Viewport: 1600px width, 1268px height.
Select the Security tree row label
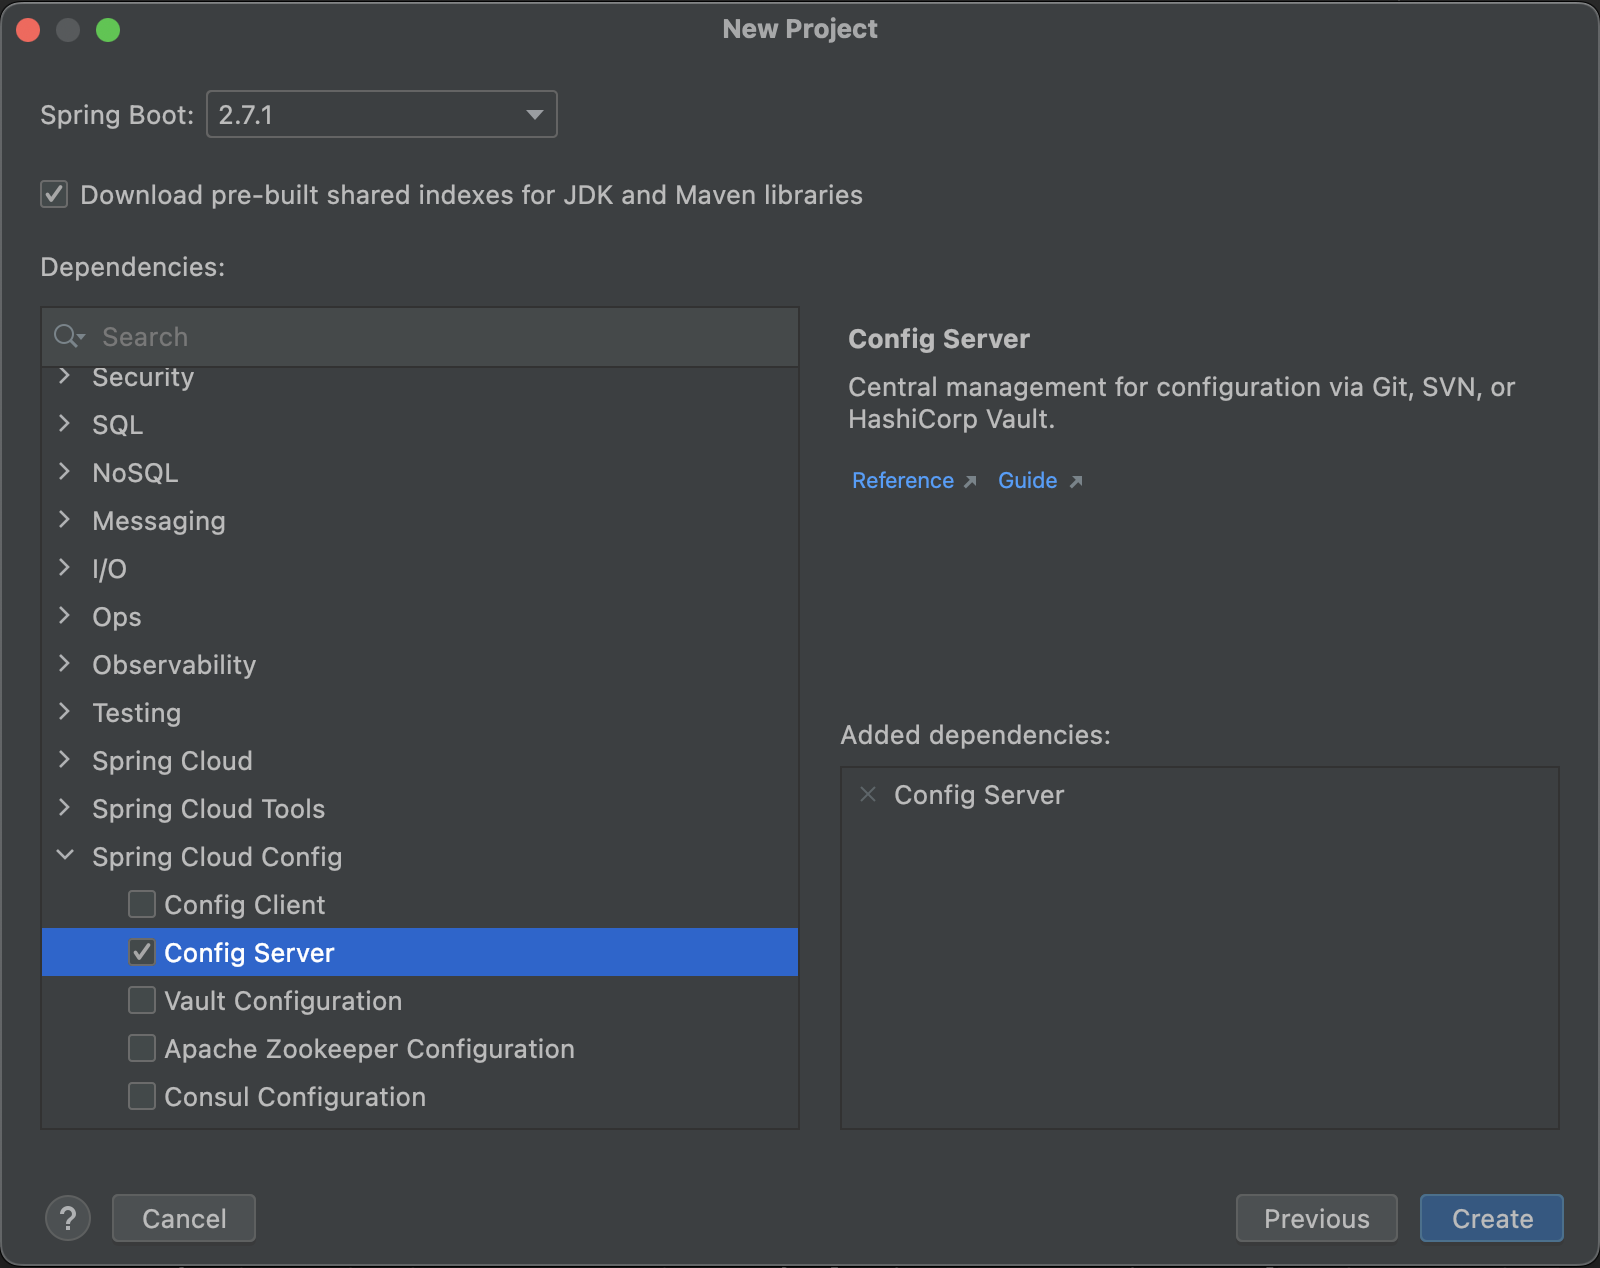(143, 377)
